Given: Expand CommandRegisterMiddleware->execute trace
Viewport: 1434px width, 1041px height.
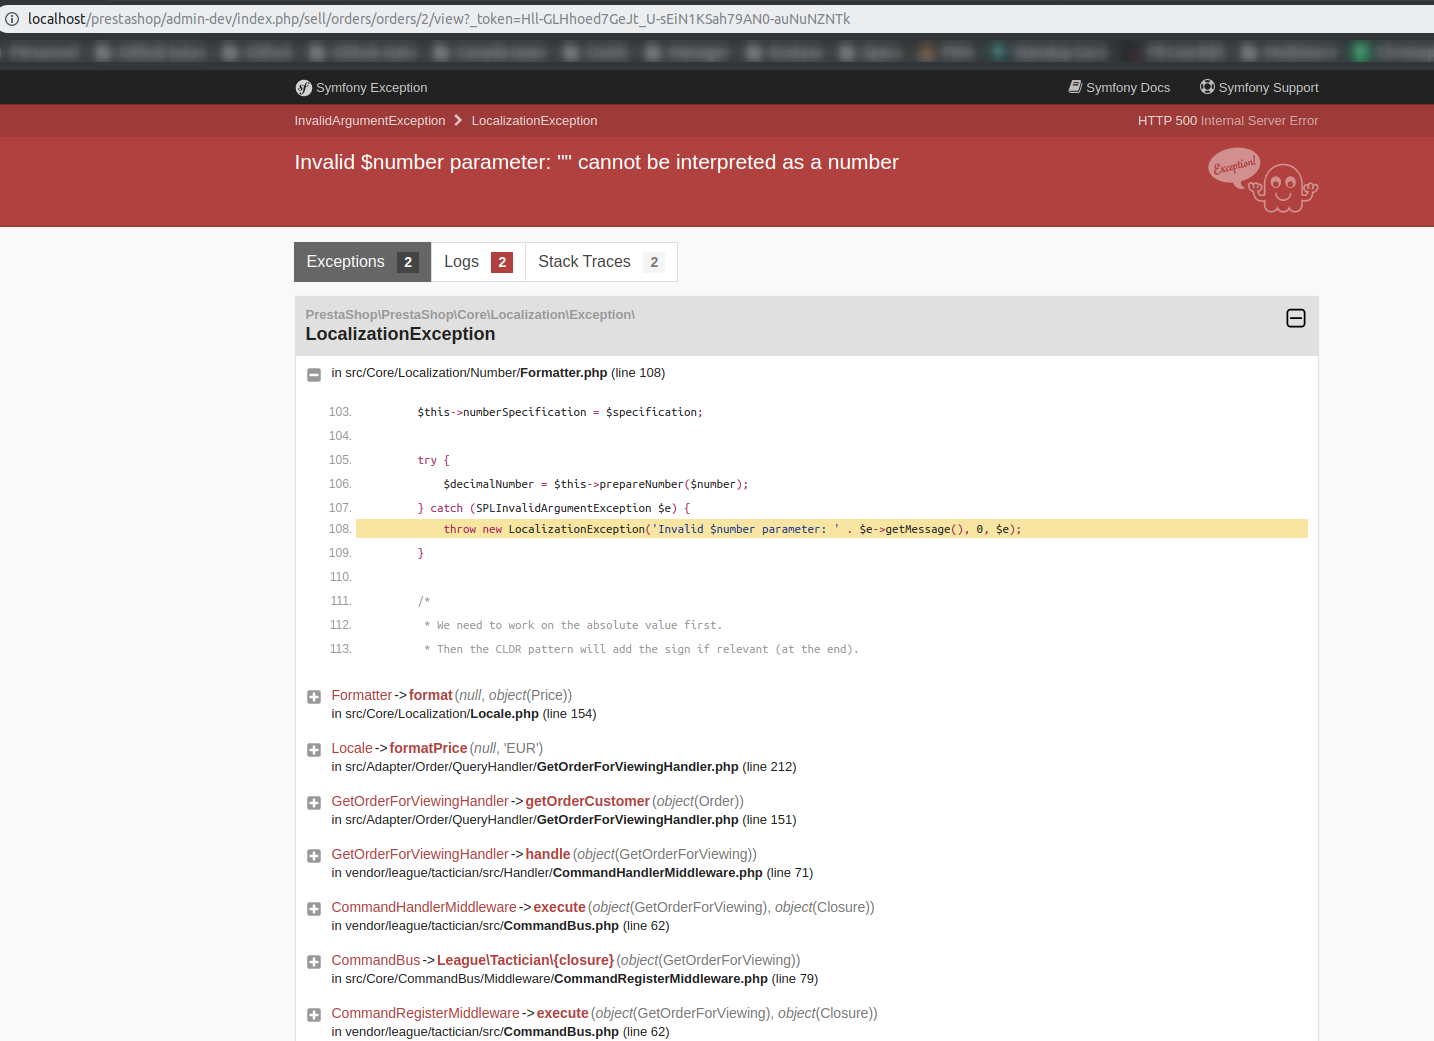Looking at the screenshot, I should click(314, 1015).
